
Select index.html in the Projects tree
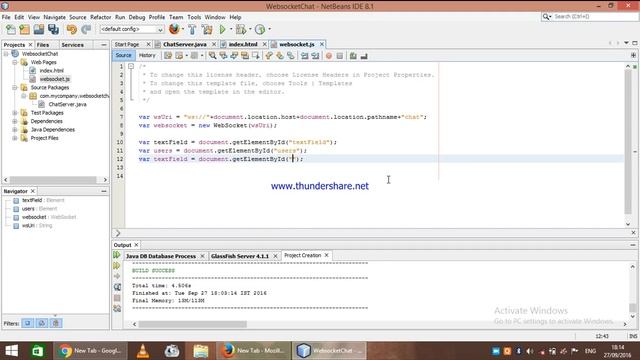coord(51,71)
